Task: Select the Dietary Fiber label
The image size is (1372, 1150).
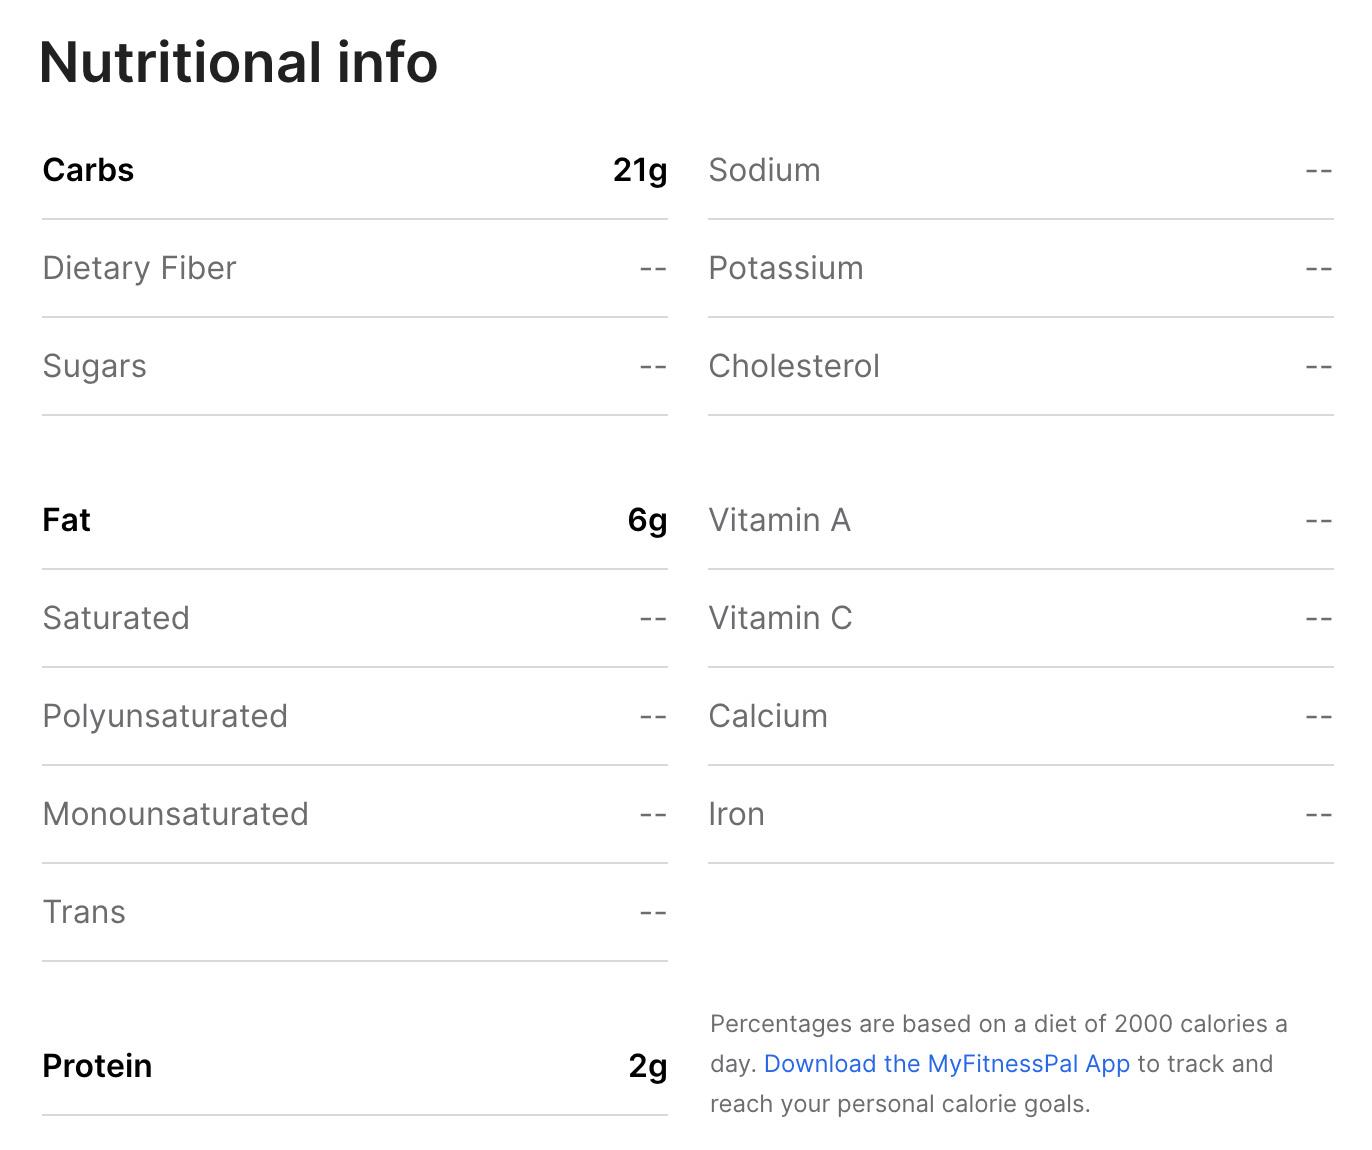Action: (x=139, y=268)
